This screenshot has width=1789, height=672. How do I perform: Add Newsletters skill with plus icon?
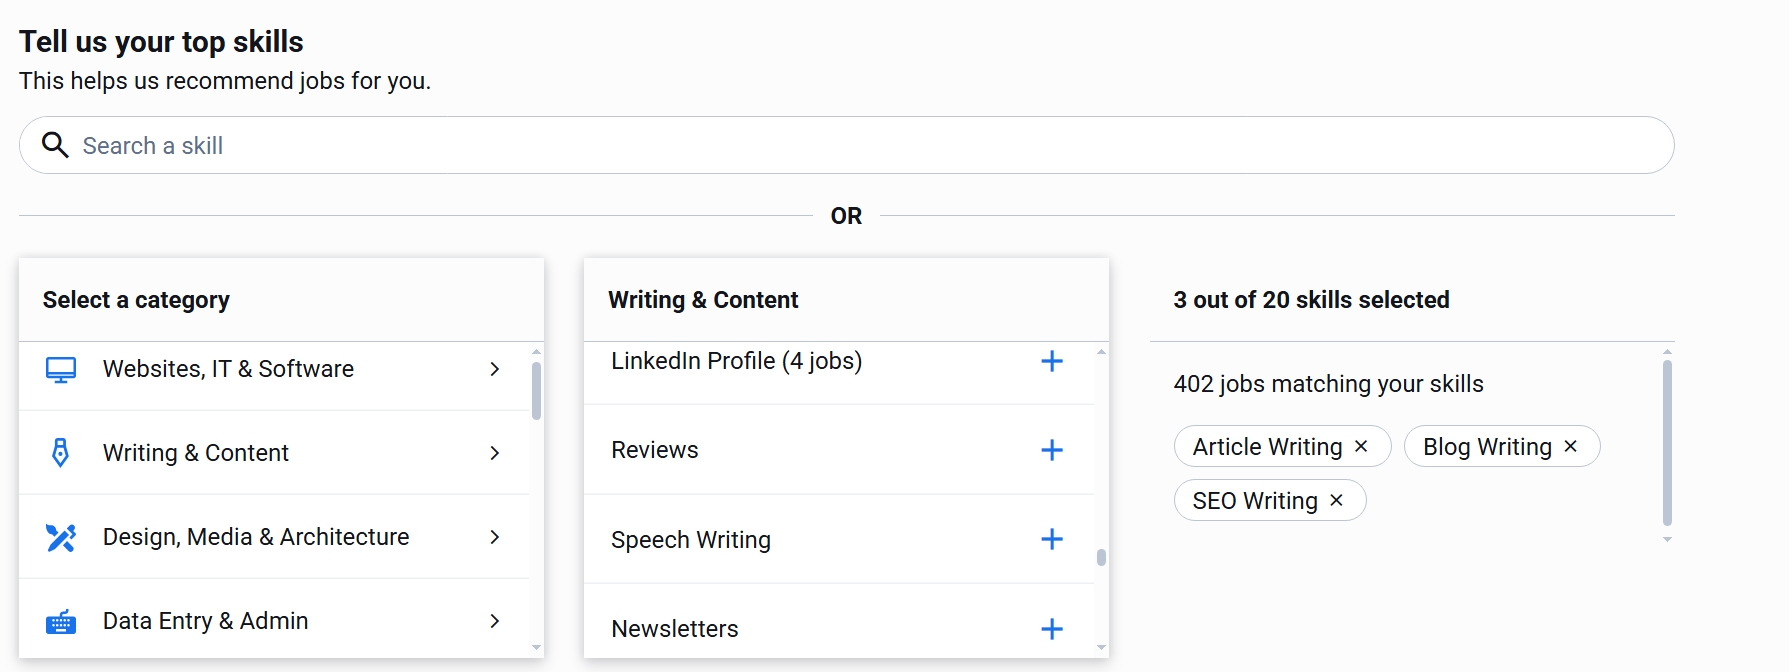click(1052, 629)
